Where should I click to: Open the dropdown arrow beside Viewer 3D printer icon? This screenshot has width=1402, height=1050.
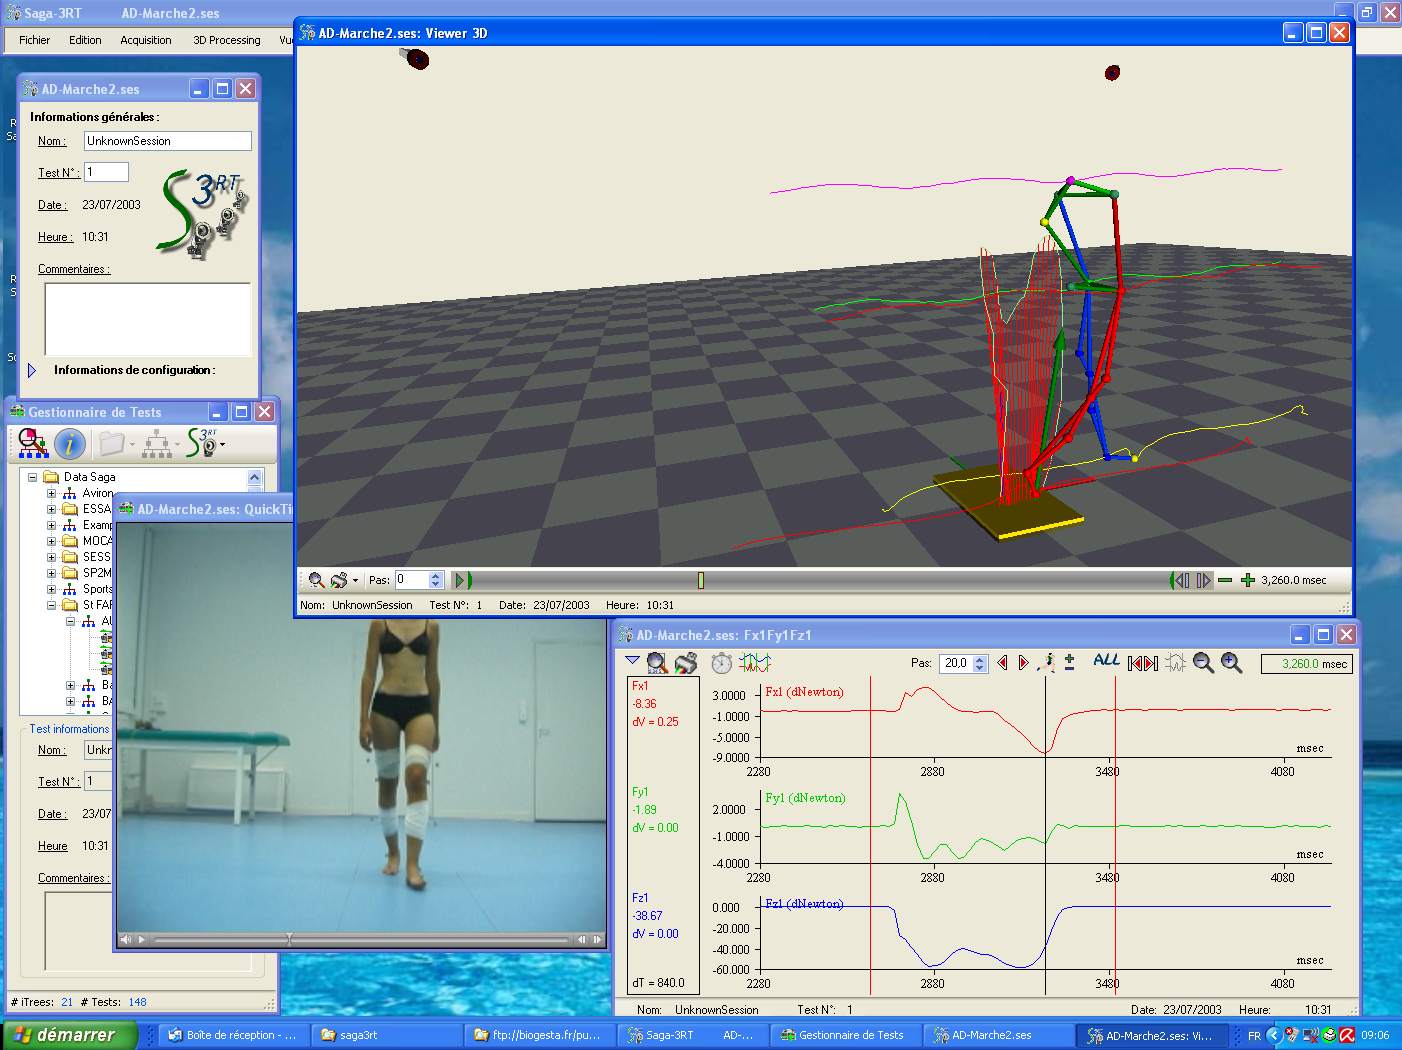[x=355, y=581]
